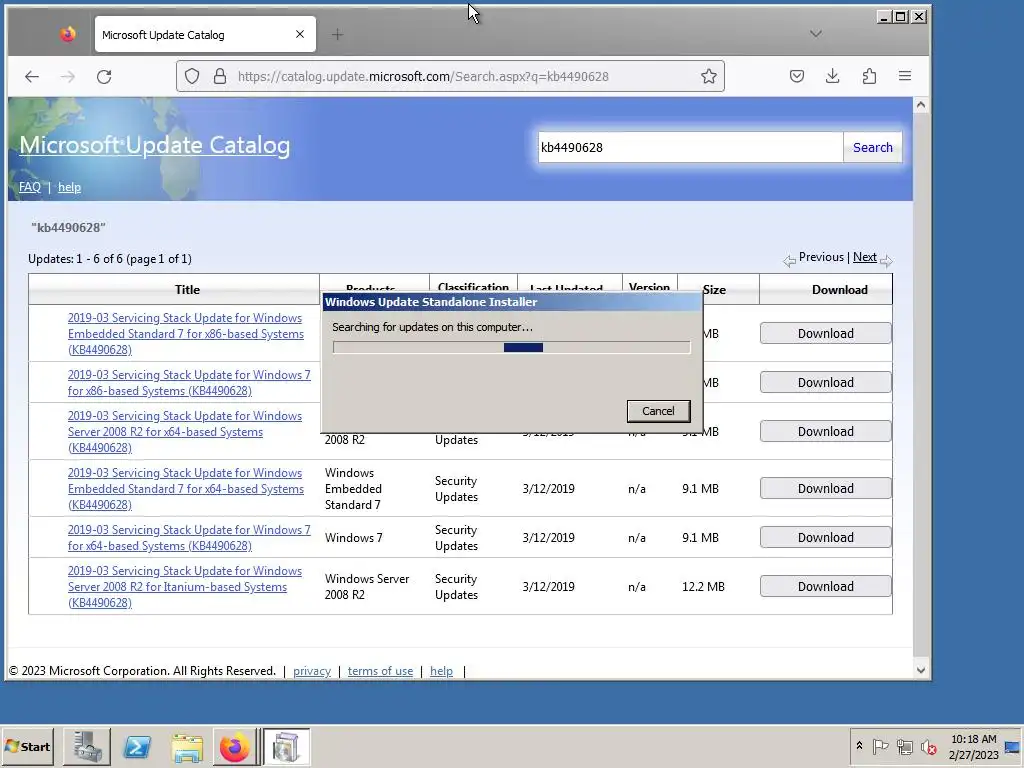Open the Save to Pocket icon
Image resolution: width=1024 pixels, height=768 pixels.
pos(797,76)
